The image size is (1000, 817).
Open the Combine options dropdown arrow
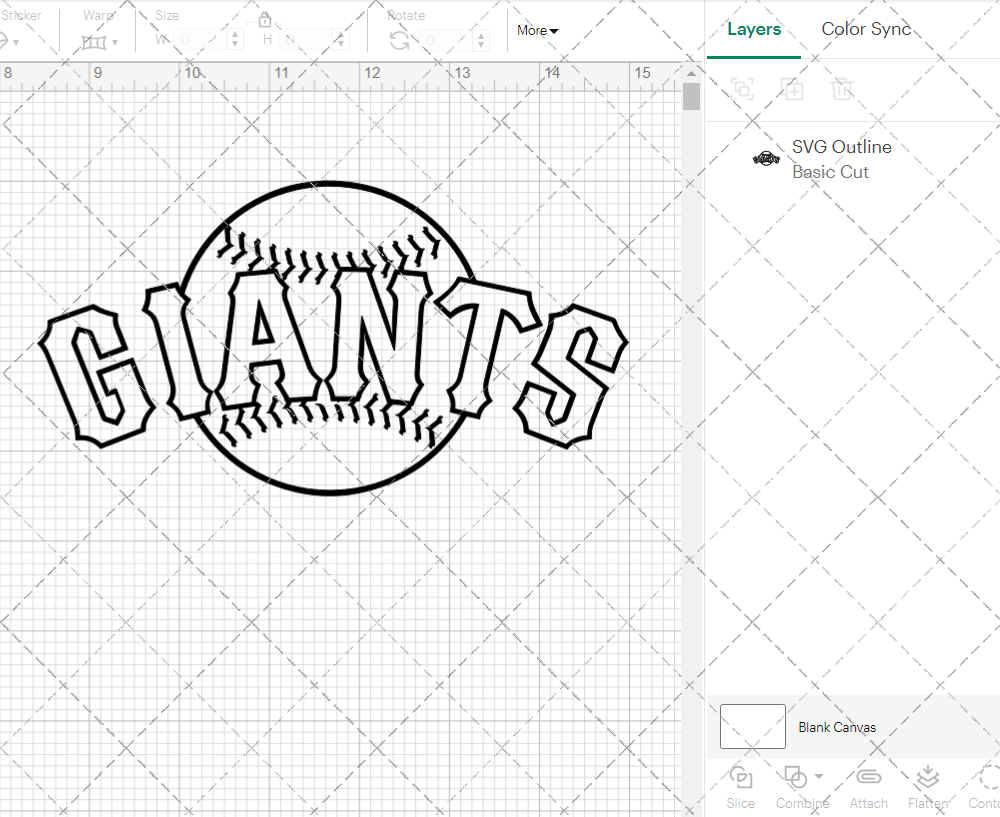click(818, 778)
